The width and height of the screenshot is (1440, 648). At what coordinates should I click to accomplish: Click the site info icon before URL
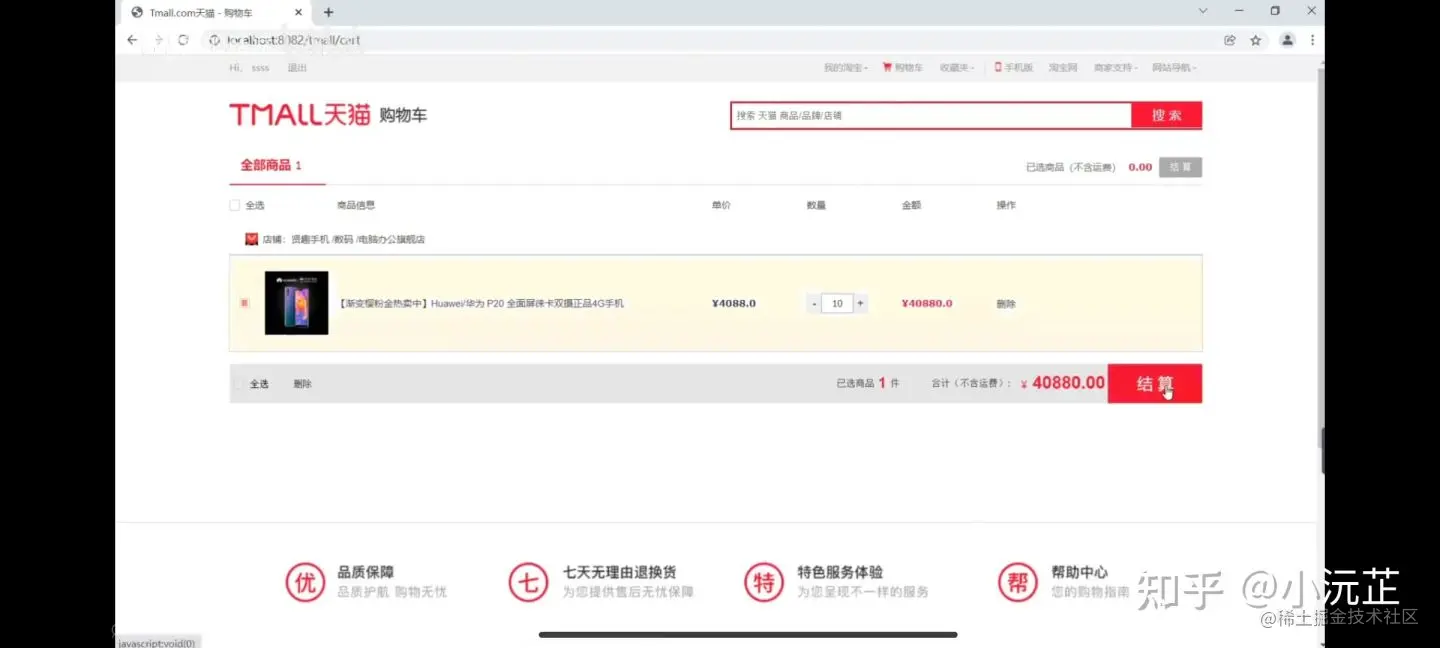(x=213, y=40)
